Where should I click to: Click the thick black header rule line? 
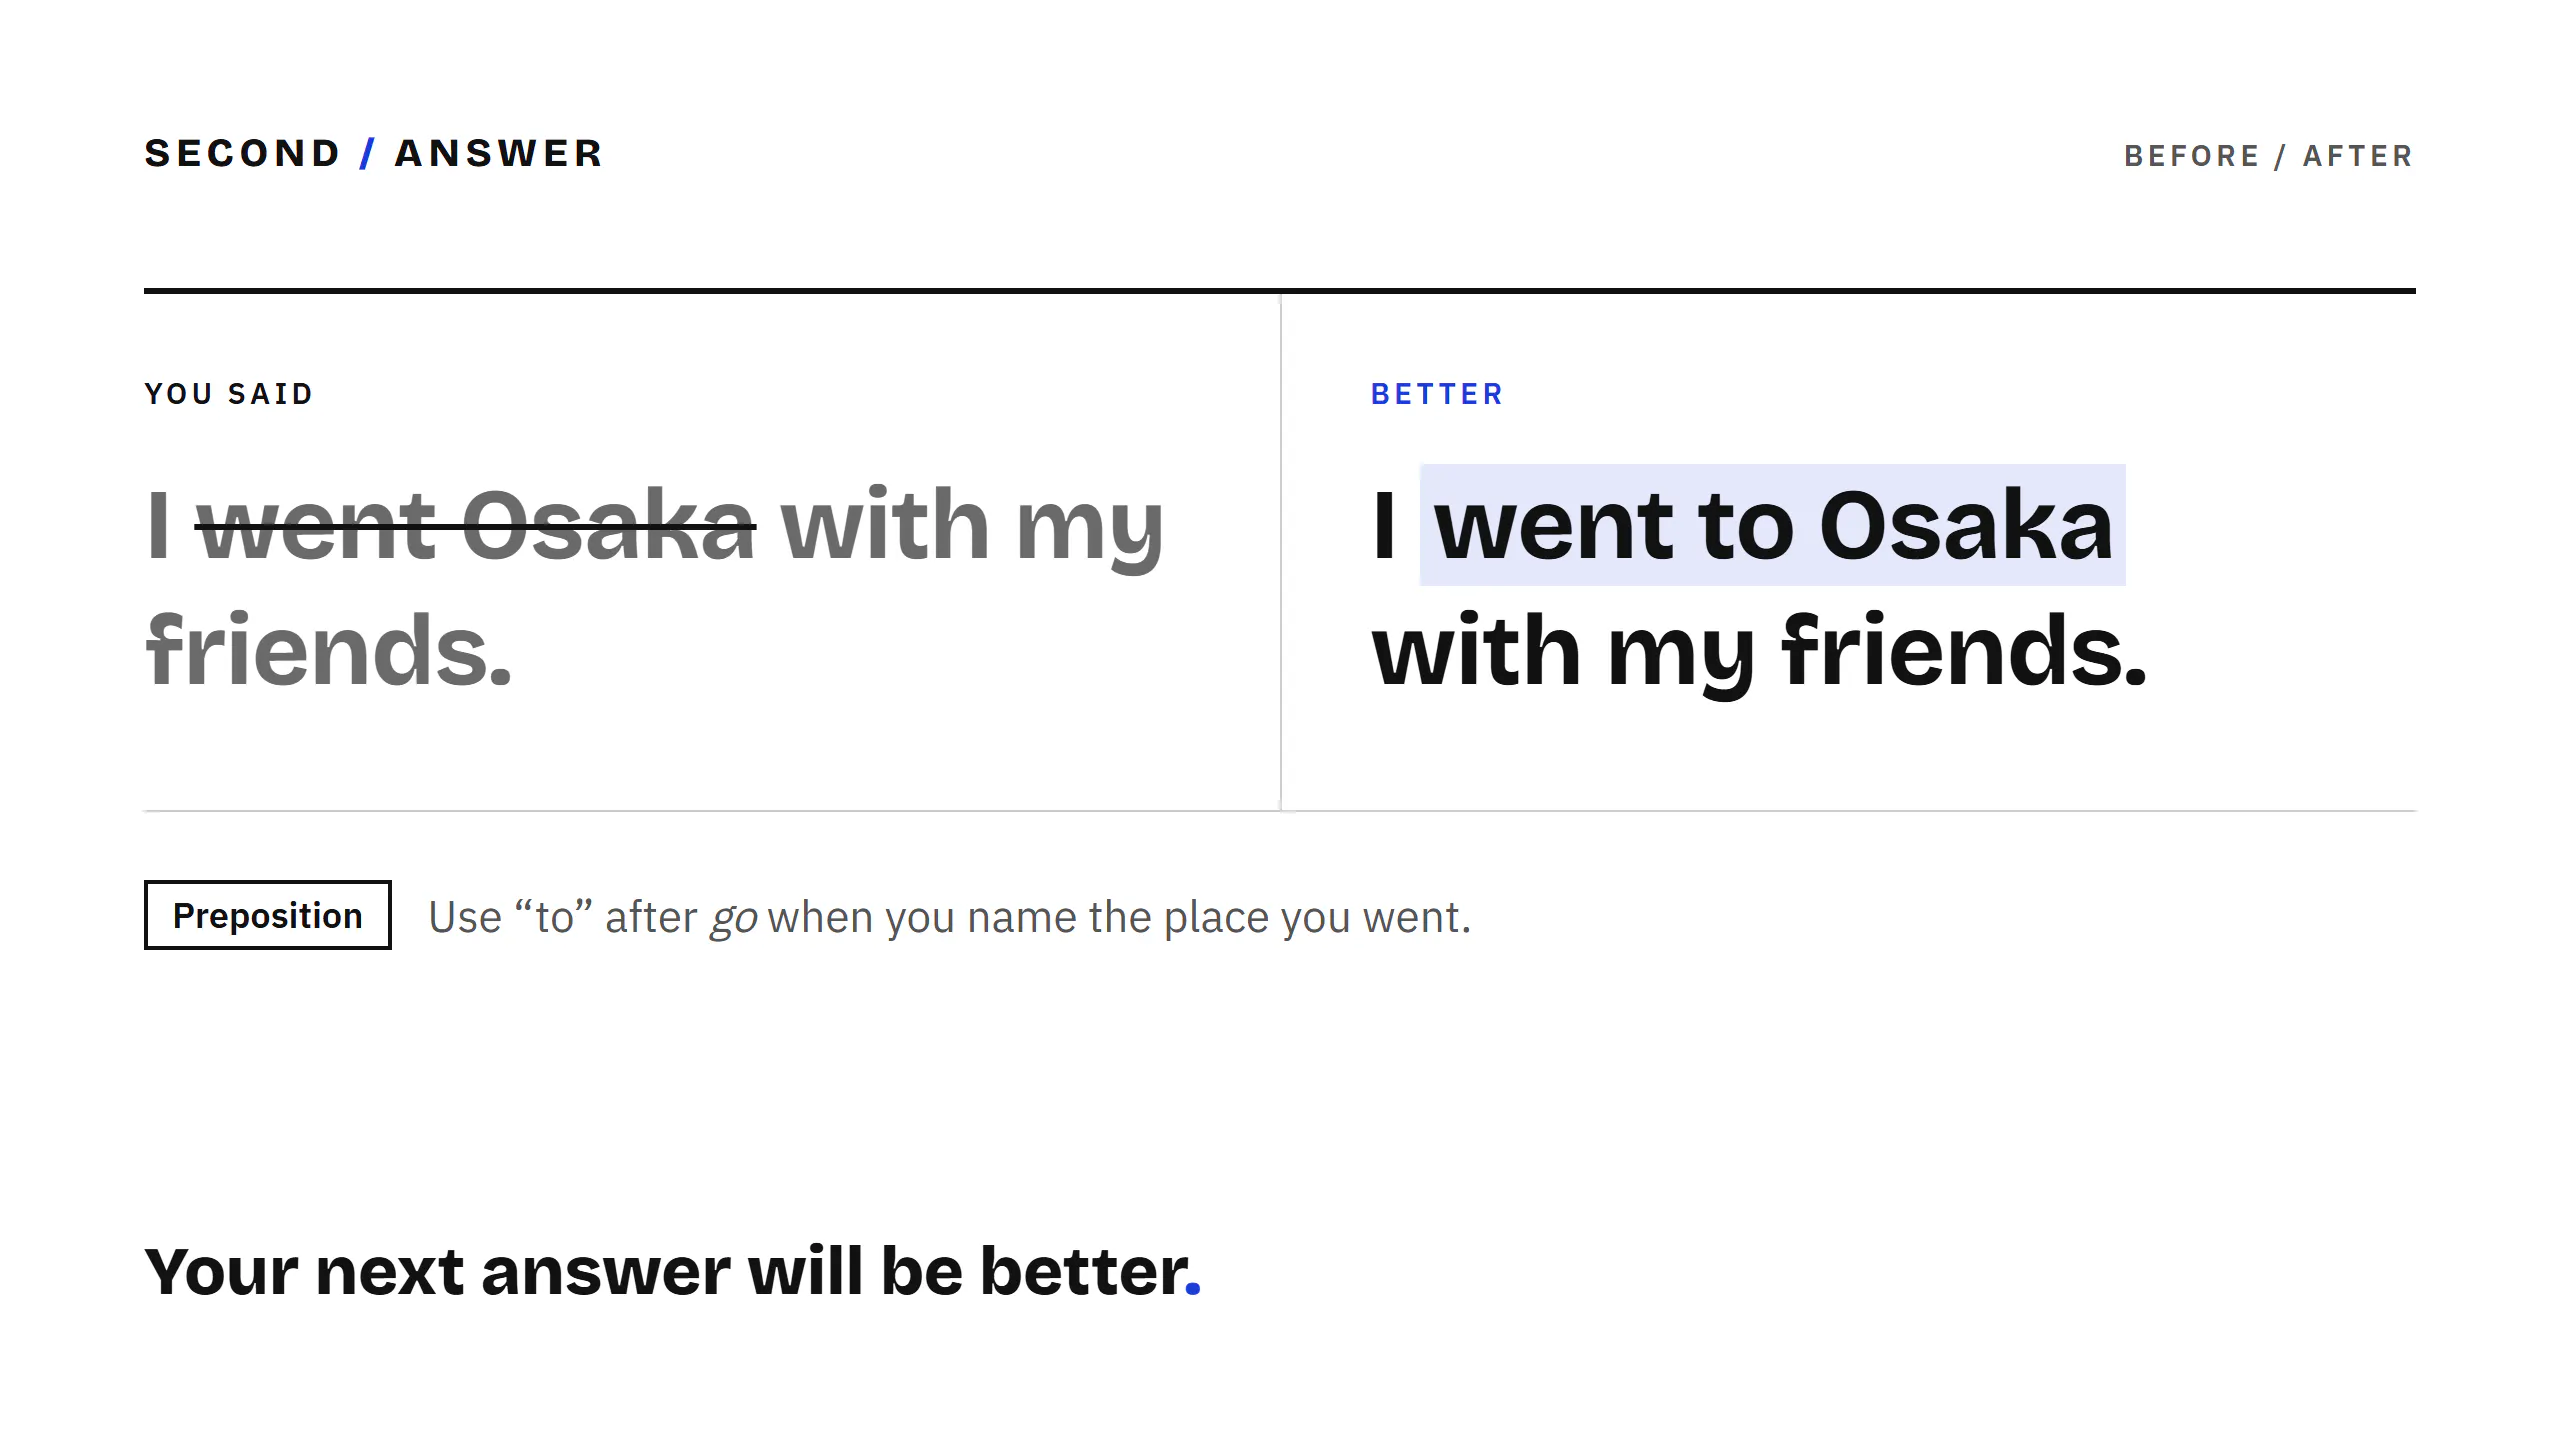click(1280, 291)
